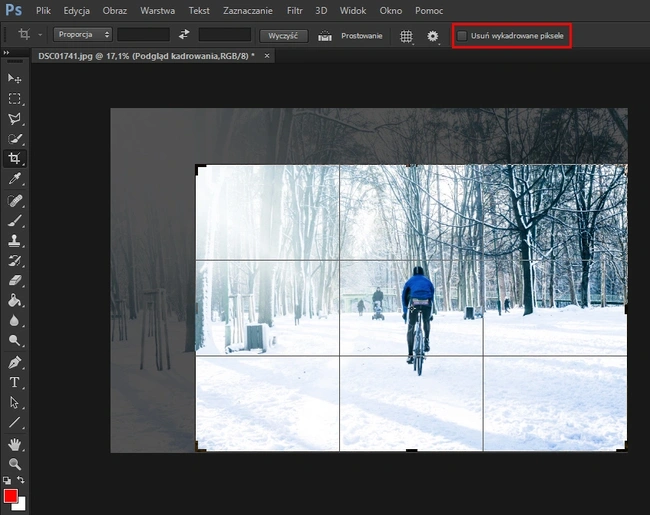This screenshot has height=515, width=650.
Task: Open the Filtr menu
Action: click(294, 11)
